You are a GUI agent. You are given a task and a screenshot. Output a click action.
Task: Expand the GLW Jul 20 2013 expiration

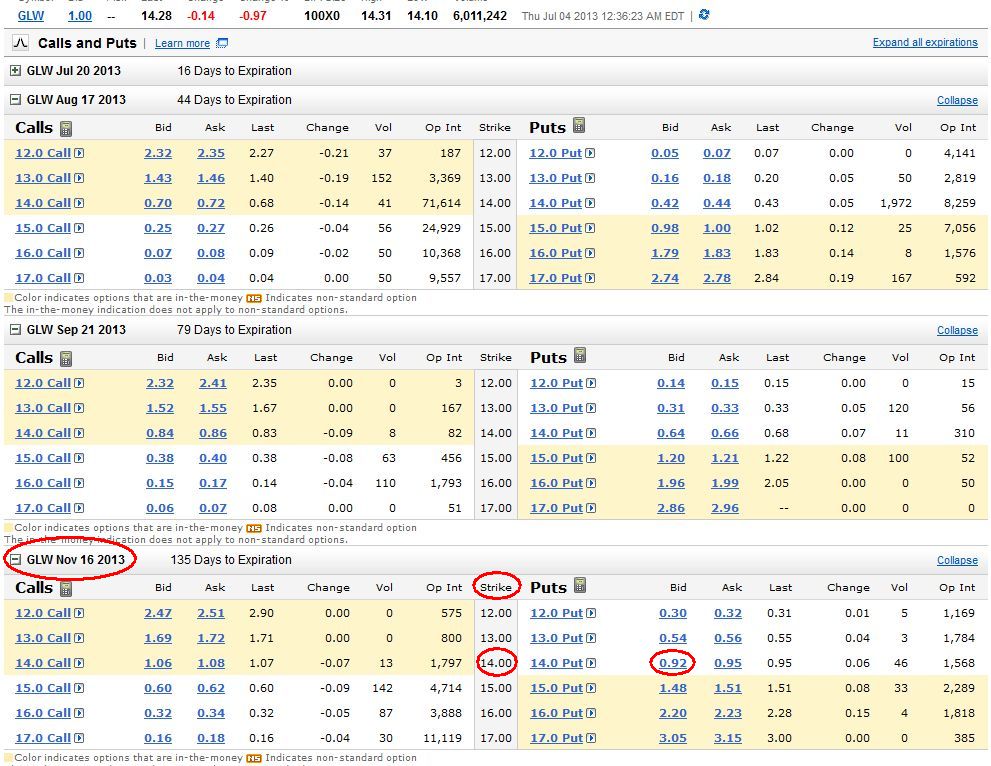coord(16,71)
